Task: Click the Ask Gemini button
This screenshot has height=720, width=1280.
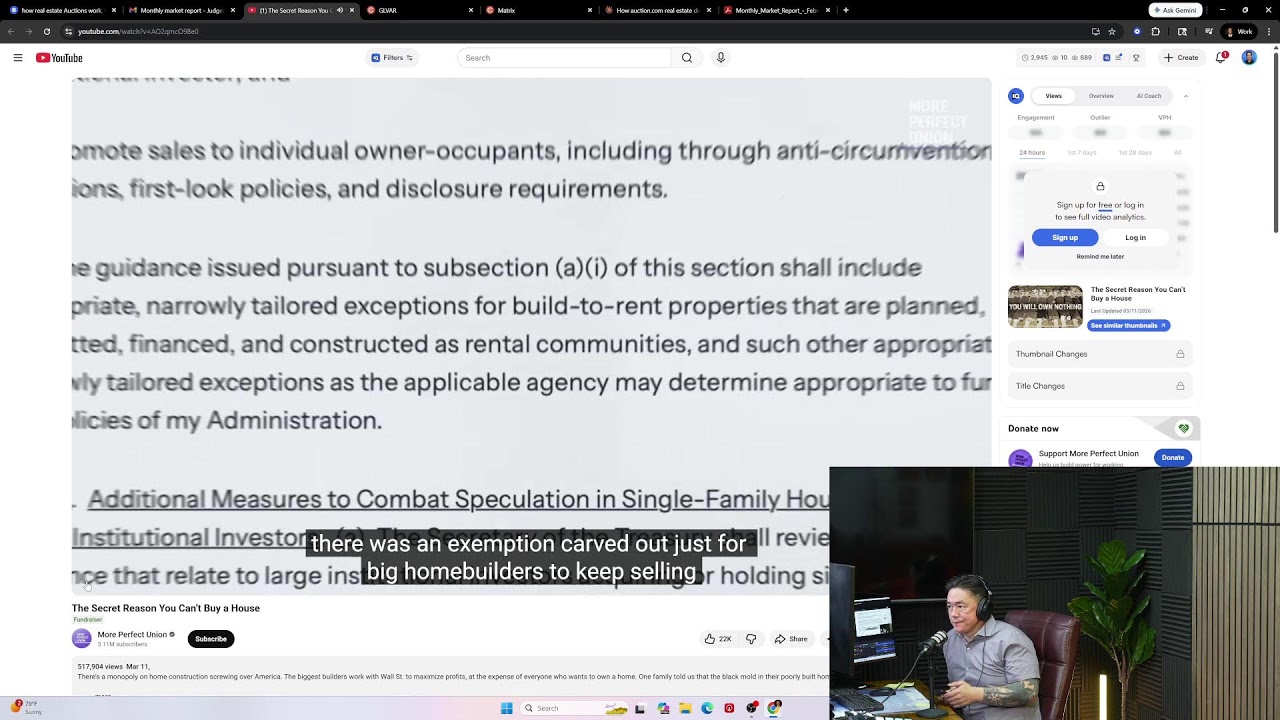Action: 1175,10
